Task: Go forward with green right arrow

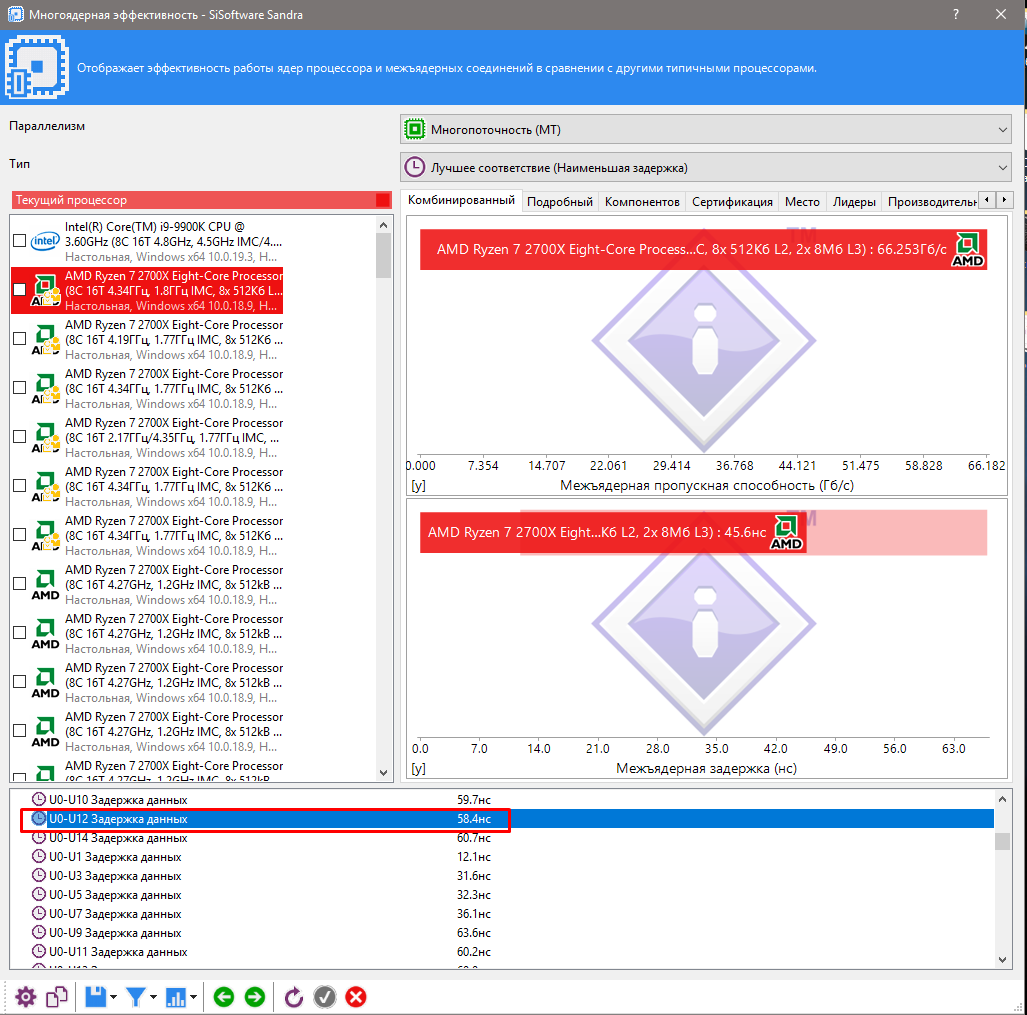Action: coord(255,997)
